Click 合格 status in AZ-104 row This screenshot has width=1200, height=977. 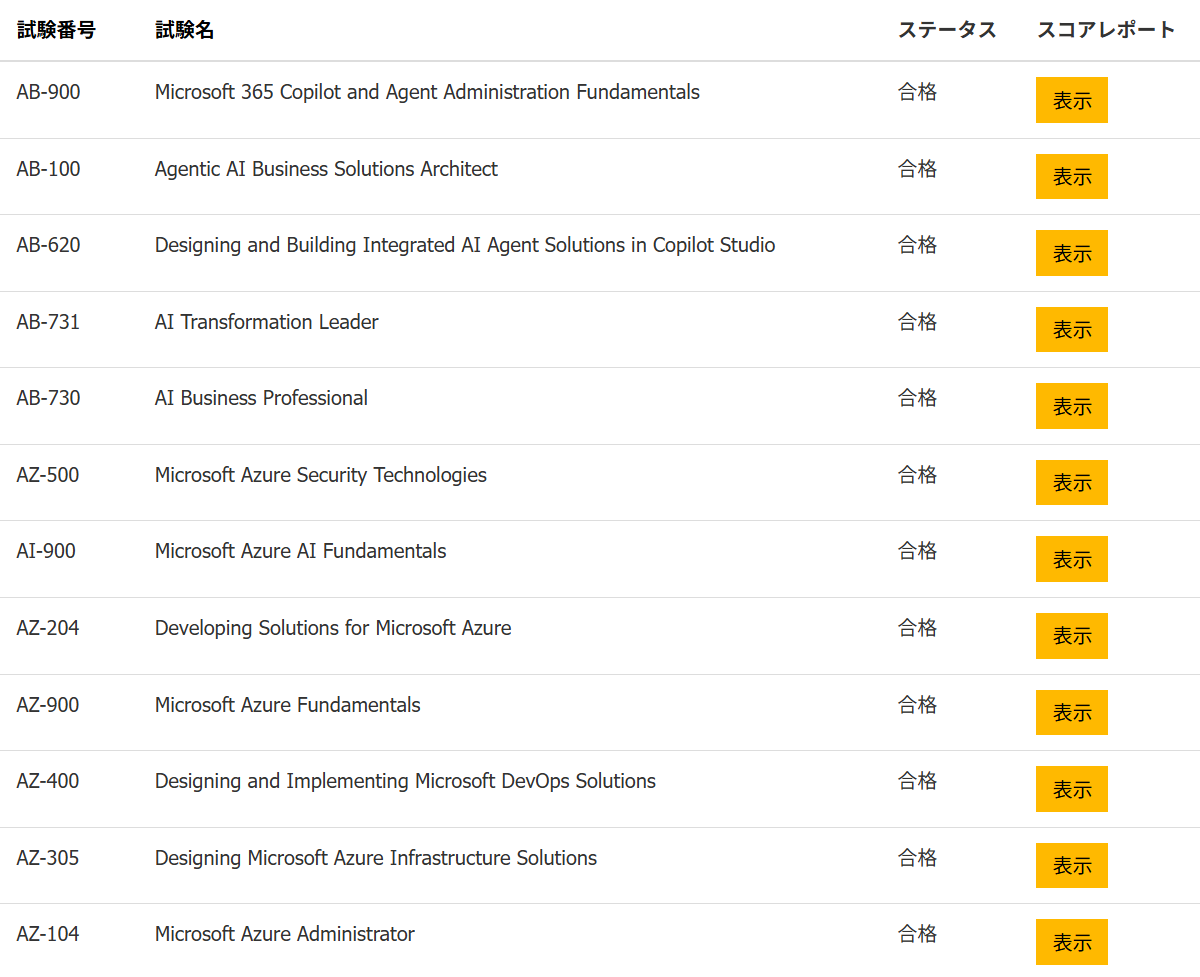pos(917,934)
